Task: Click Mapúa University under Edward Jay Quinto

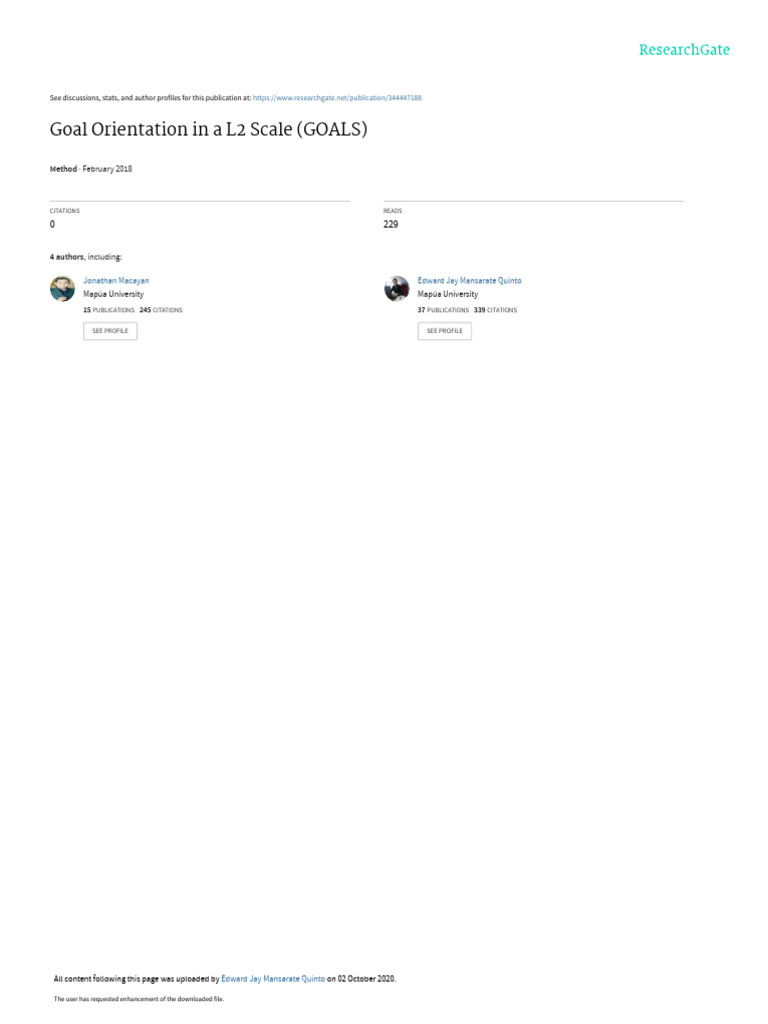Action: point(448,295)
